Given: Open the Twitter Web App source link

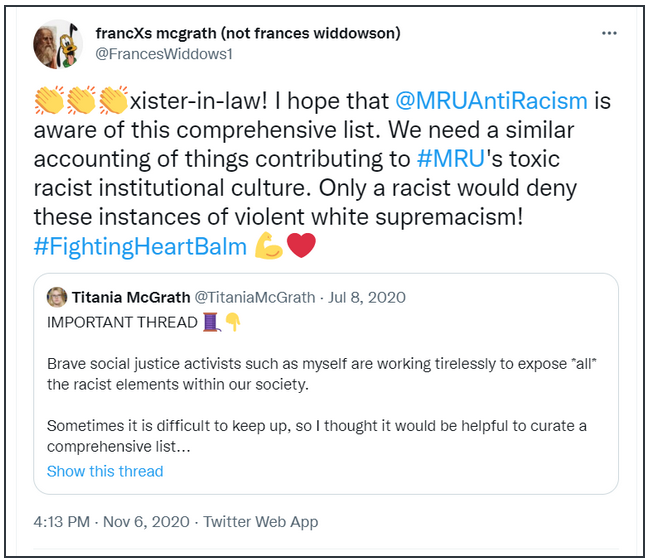Looking at the screenshot, I should coord(261,522).
